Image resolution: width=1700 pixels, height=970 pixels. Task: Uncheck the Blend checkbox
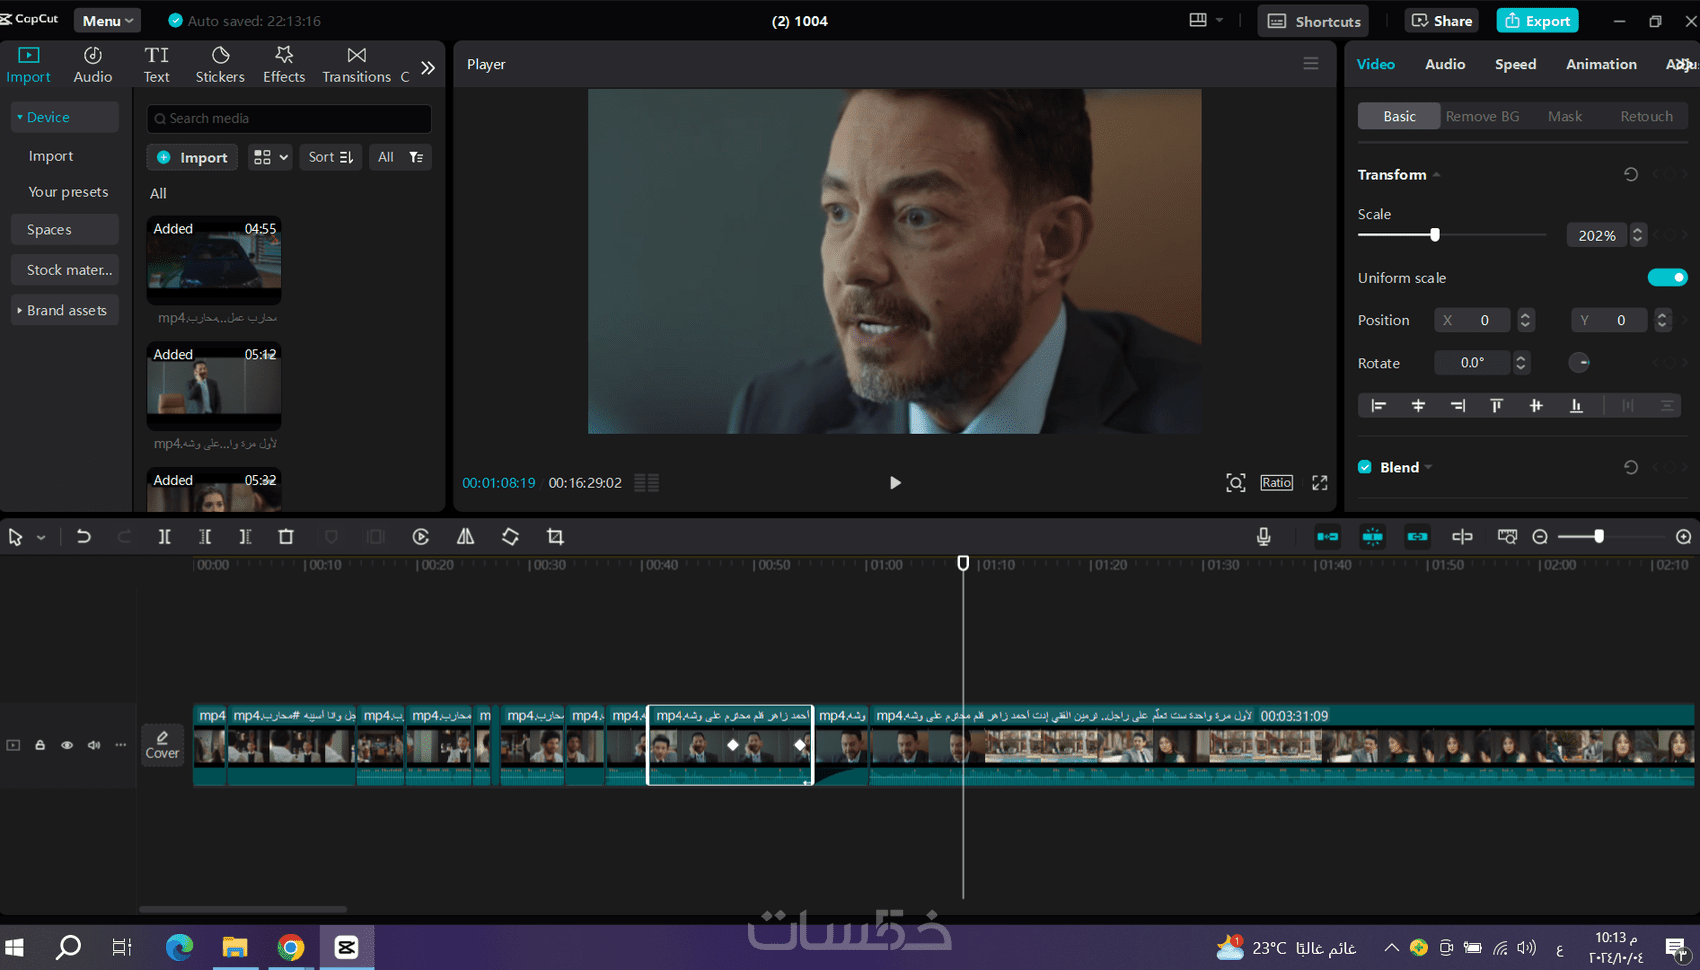(x=1365, y=467)
